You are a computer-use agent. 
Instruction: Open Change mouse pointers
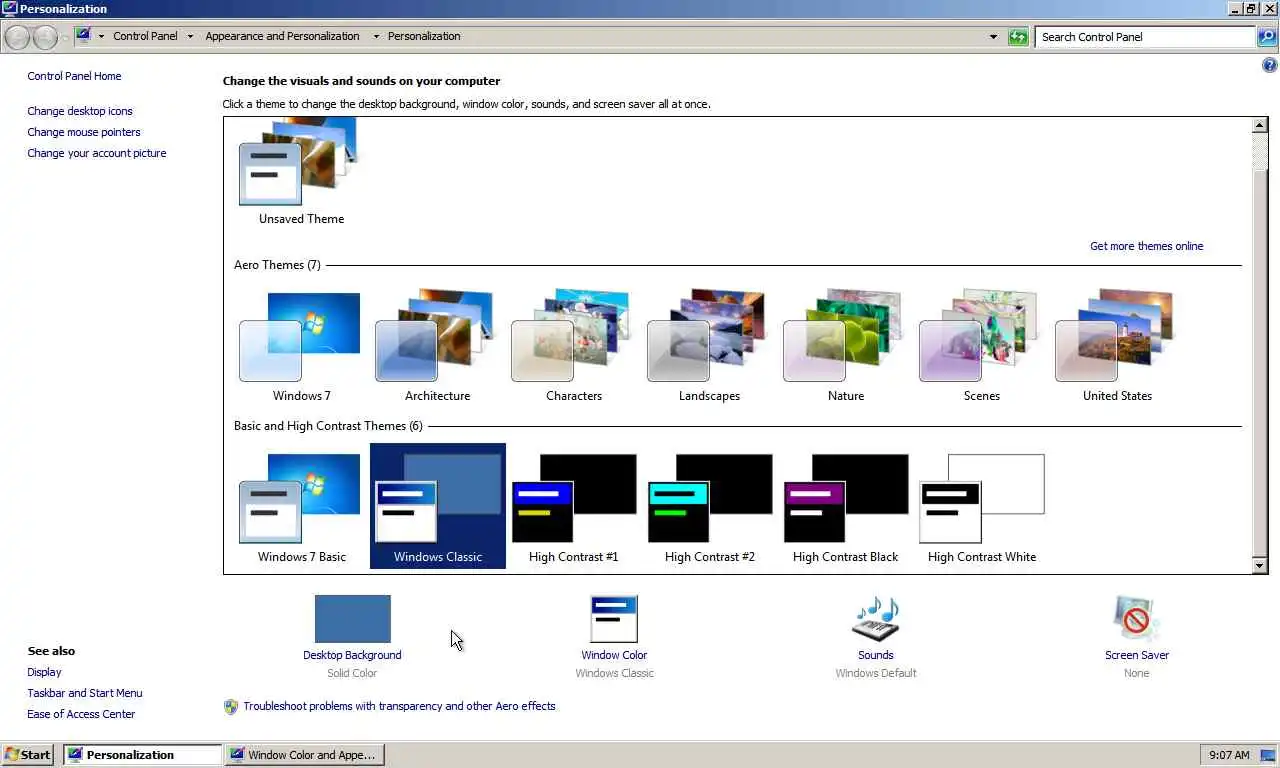[84, 132]
